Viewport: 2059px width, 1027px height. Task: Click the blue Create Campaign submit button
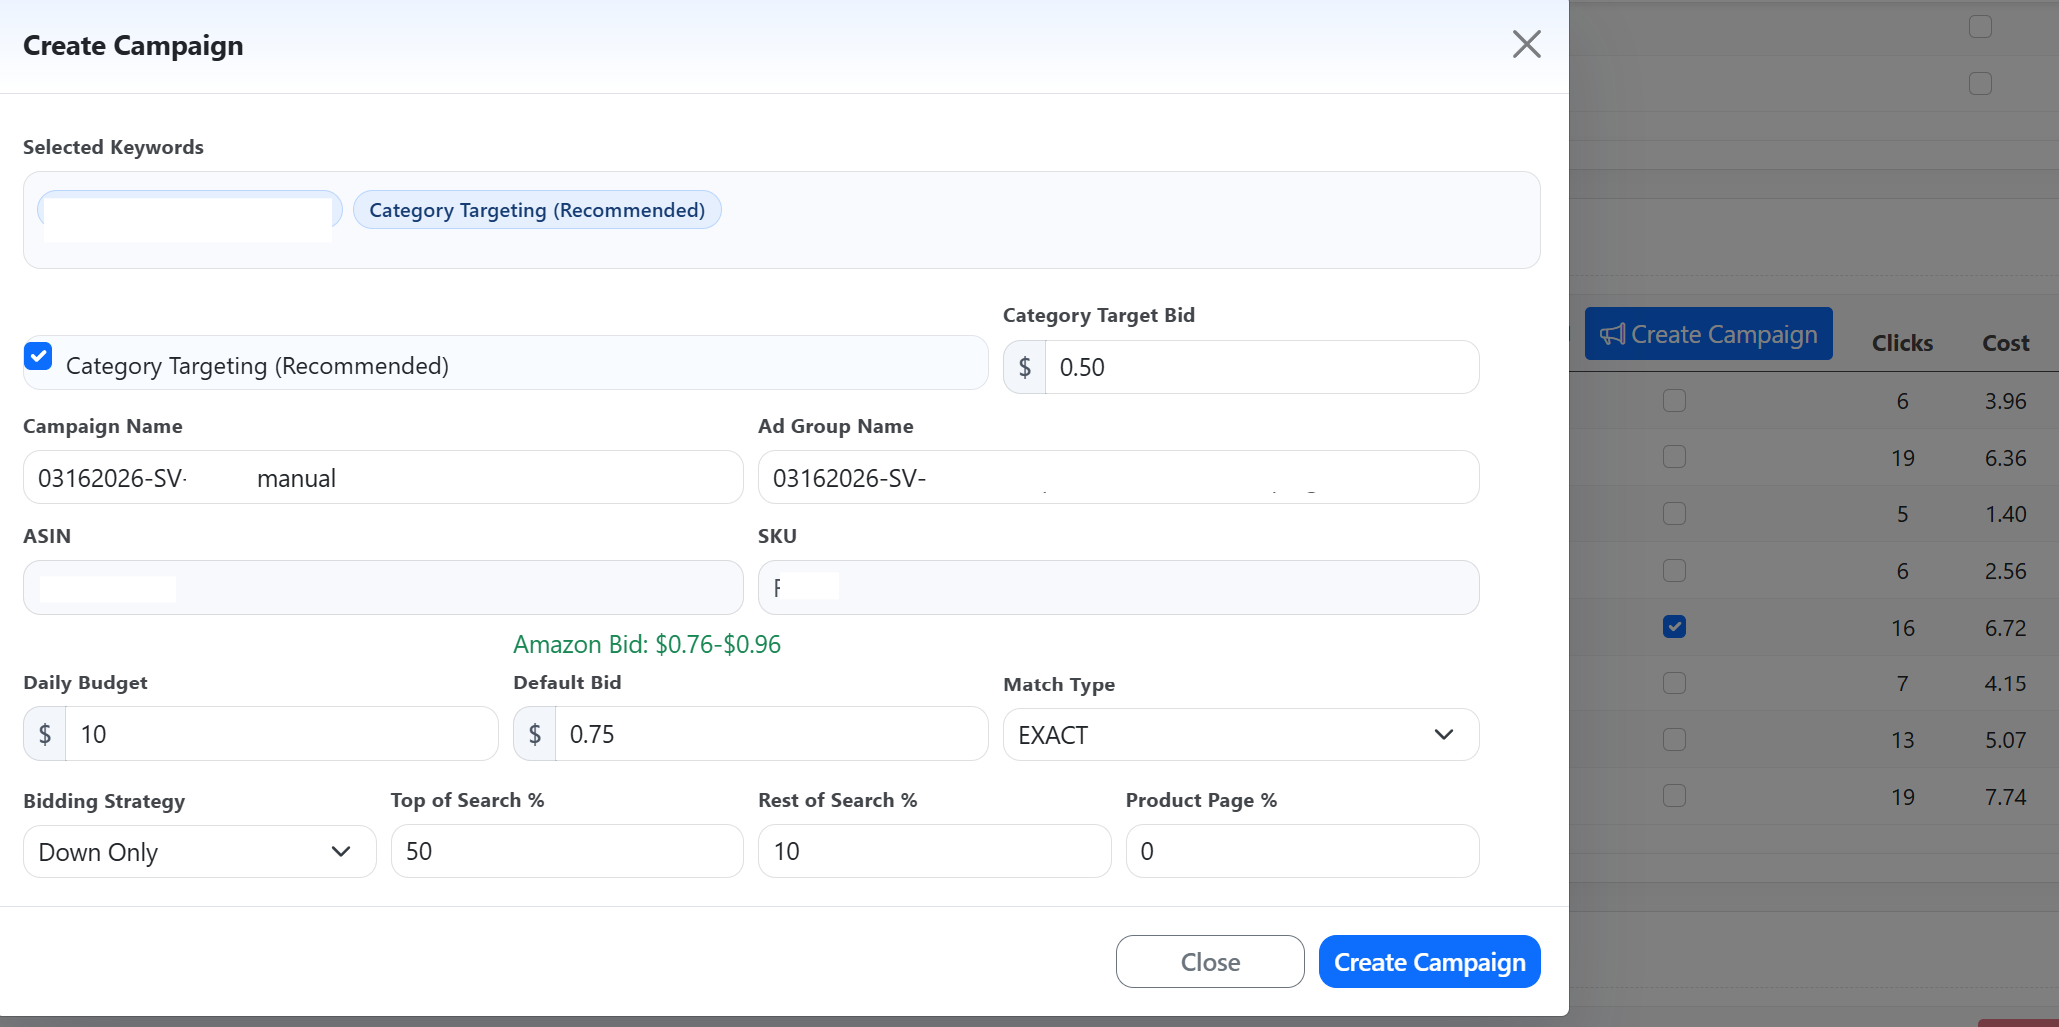click(1429, 962)
